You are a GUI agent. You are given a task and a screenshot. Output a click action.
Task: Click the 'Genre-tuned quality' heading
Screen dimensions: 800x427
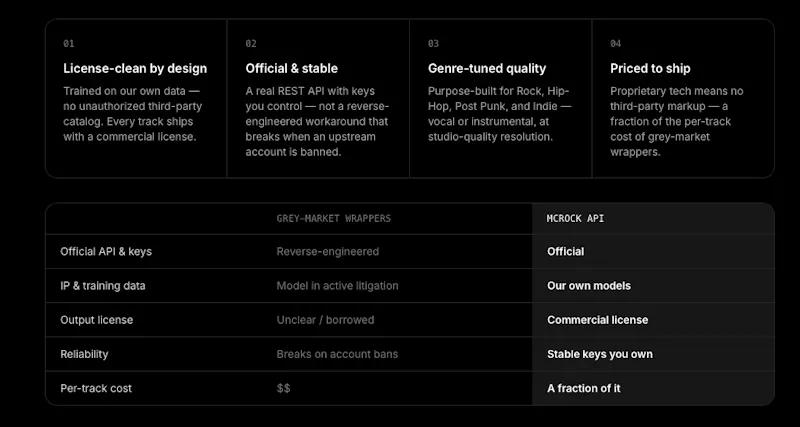(x=487, y=68)
